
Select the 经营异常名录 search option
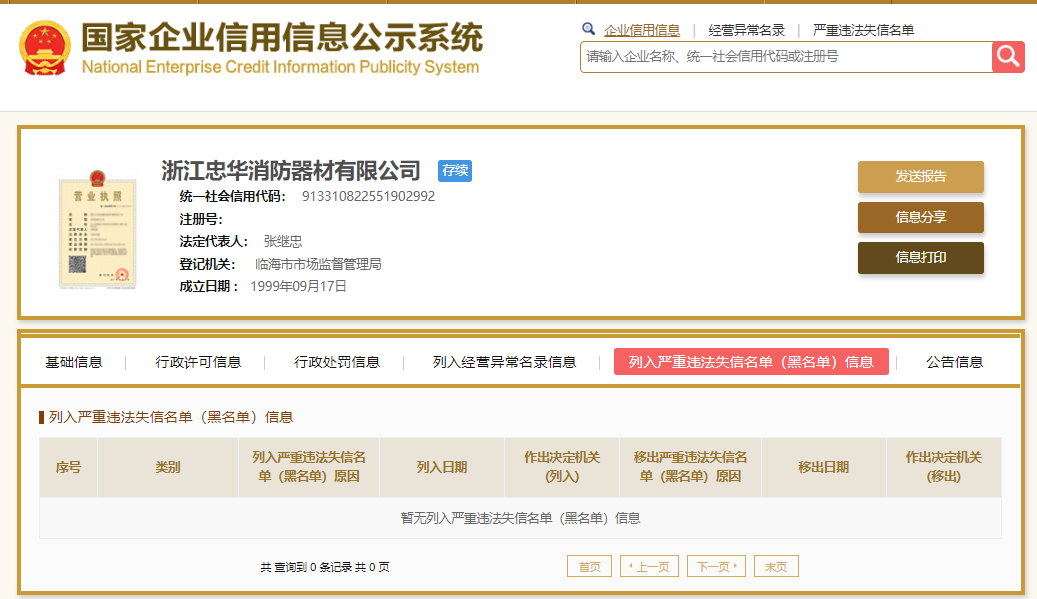point(746,30)
